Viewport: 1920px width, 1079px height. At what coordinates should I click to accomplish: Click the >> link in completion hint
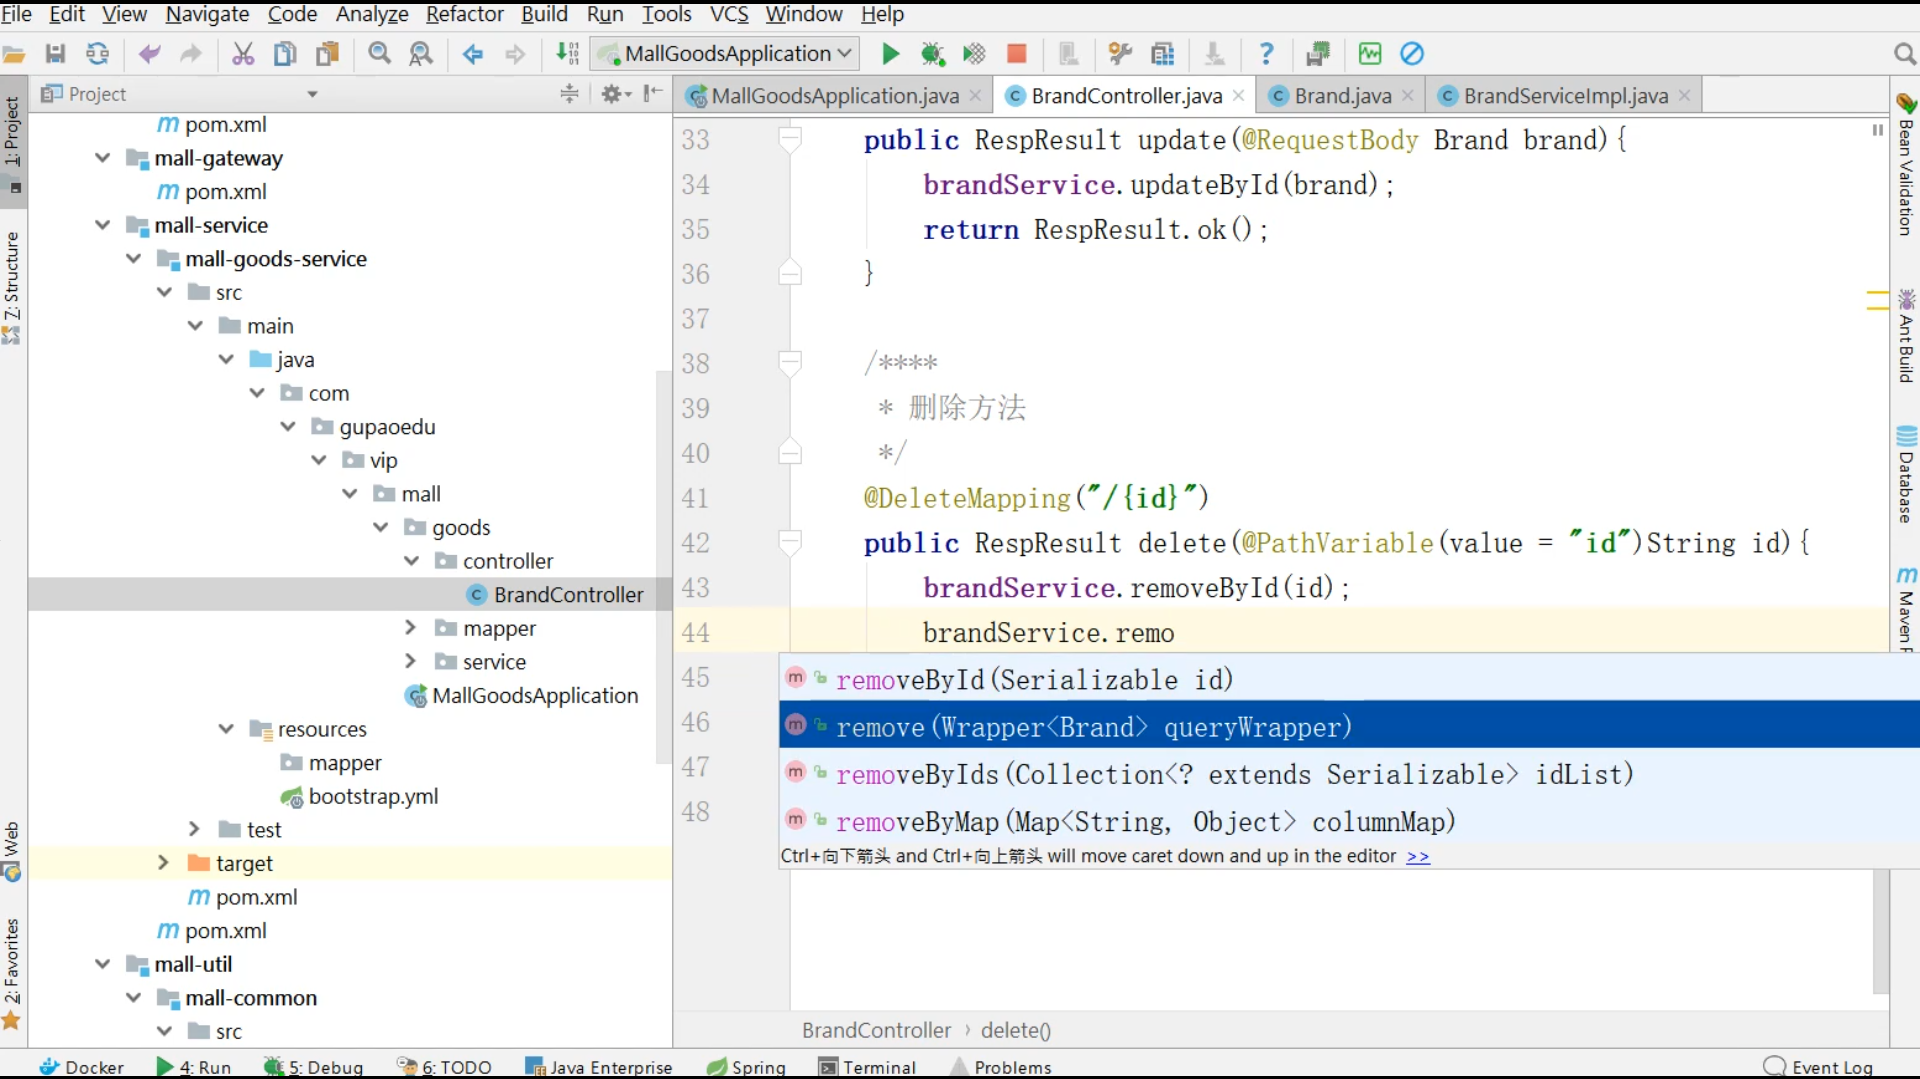[x=1417, y=857]
